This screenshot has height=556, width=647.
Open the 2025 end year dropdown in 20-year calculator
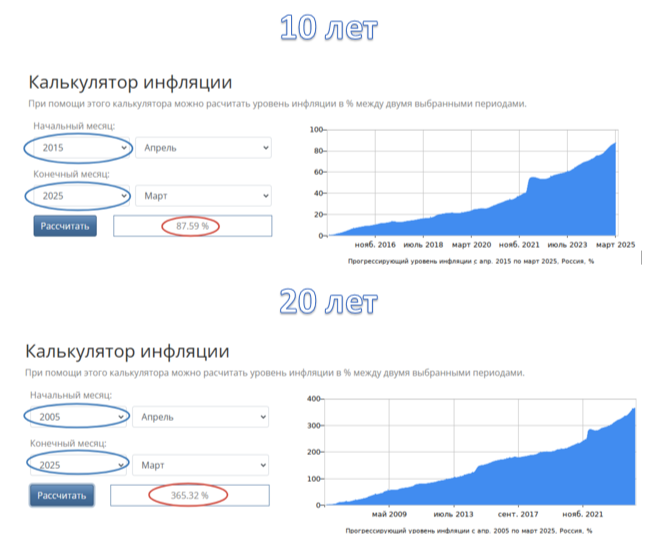pos(78,465)
